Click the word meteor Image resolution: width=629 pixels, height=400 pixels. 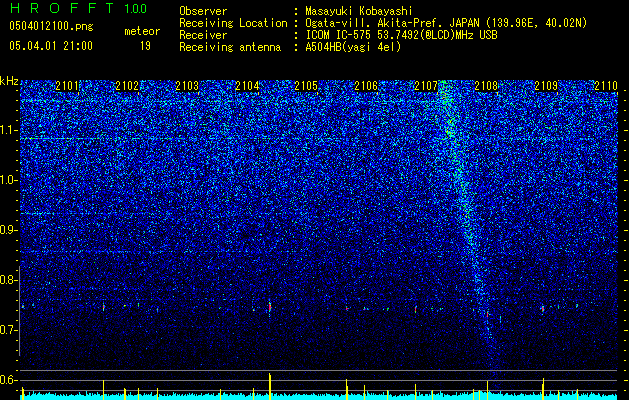142,31
